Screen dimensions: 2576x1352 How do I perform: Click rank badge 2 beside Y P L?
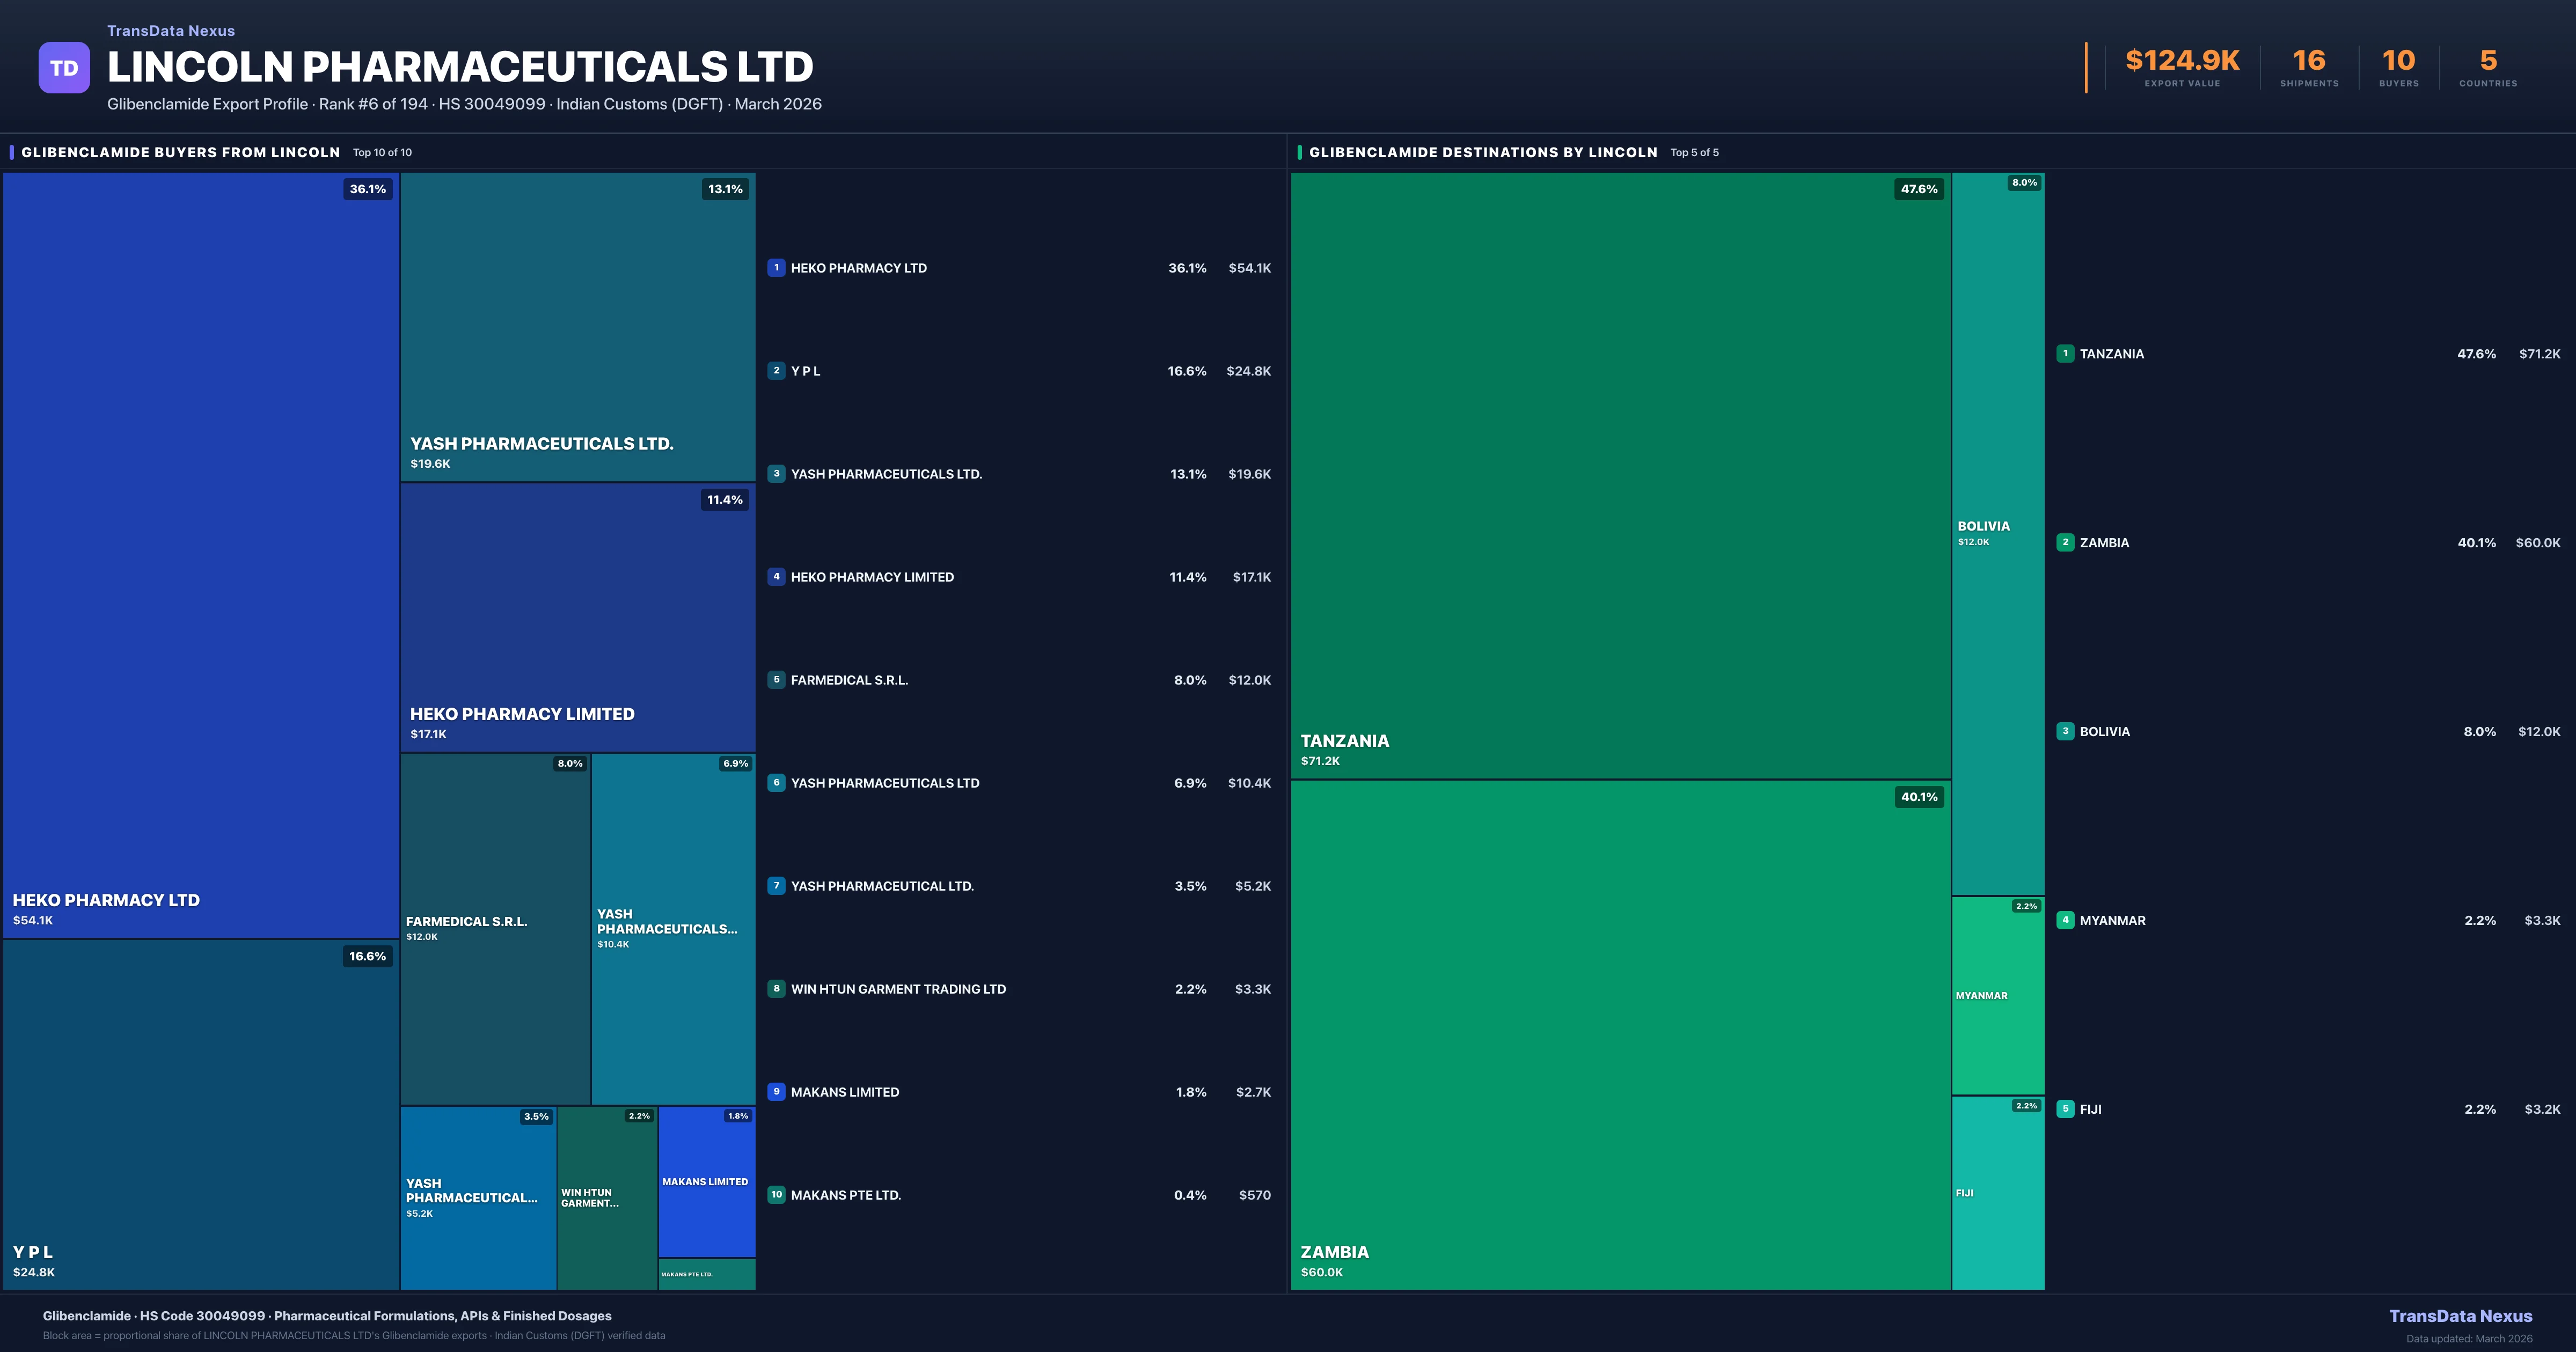[x=776, y=370]
